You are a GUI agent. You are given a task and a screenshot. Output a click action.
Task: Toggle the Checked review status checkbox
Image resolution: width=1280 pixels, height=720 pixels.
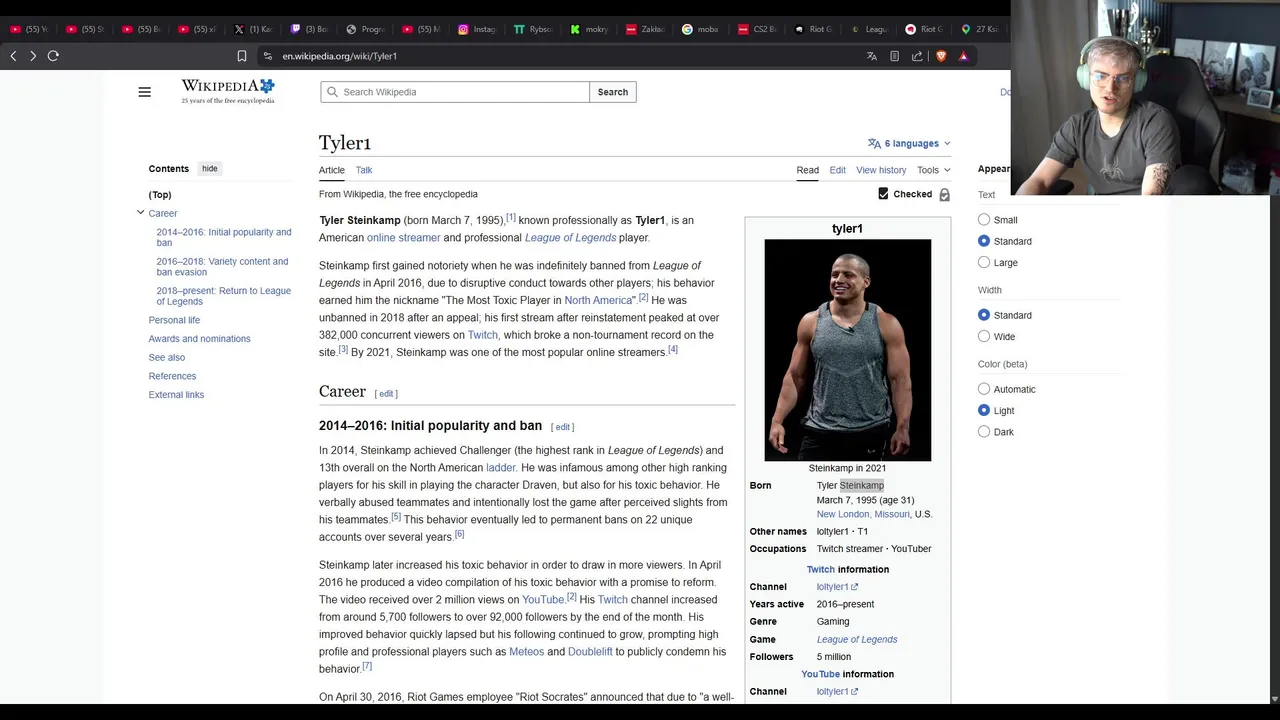(x=883, y=194)
